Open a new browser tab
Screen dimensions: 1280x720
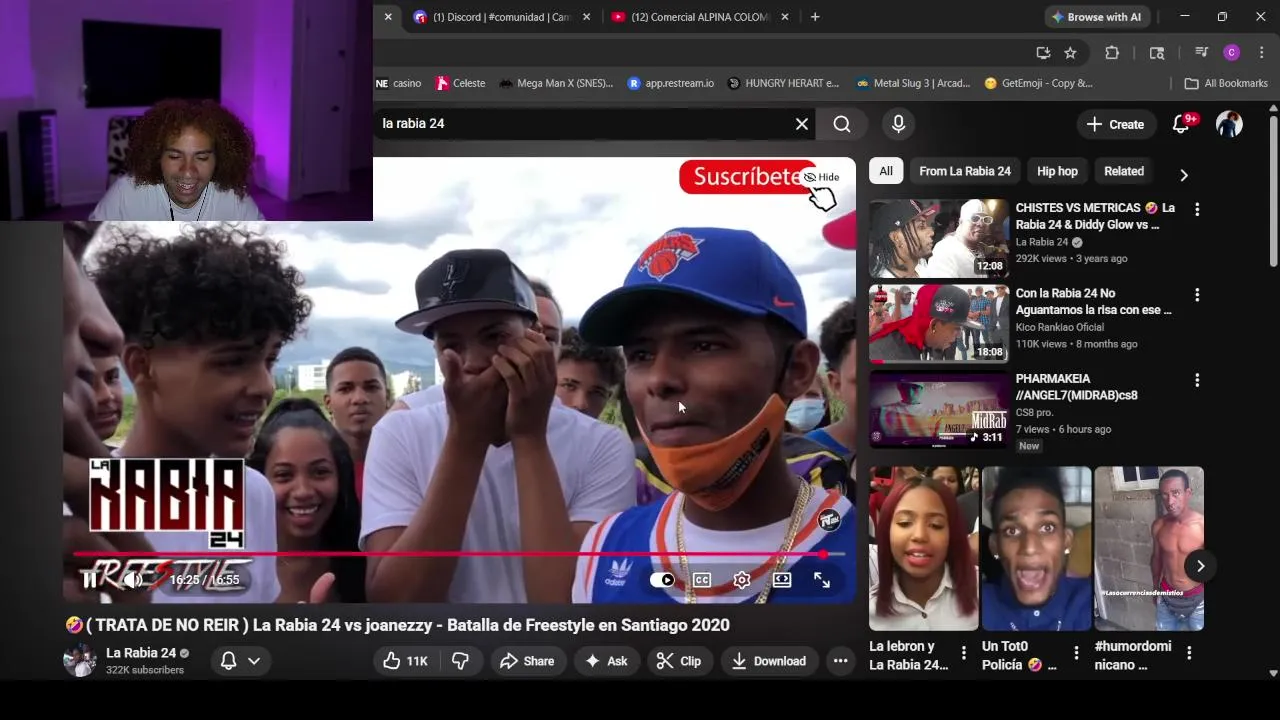click(x=815, y=17)
